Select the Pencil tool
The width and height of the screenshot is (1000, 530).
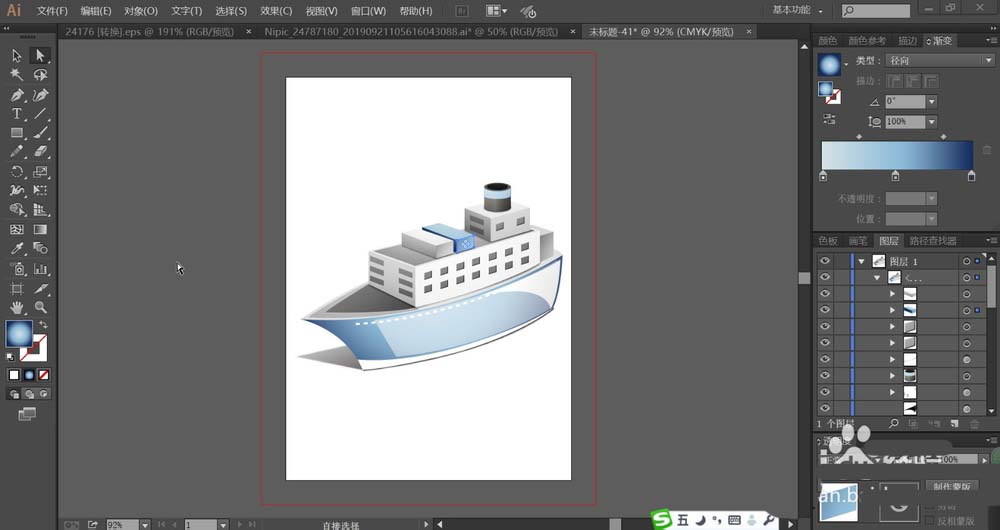pyautogui.click(x=17, y=152)
